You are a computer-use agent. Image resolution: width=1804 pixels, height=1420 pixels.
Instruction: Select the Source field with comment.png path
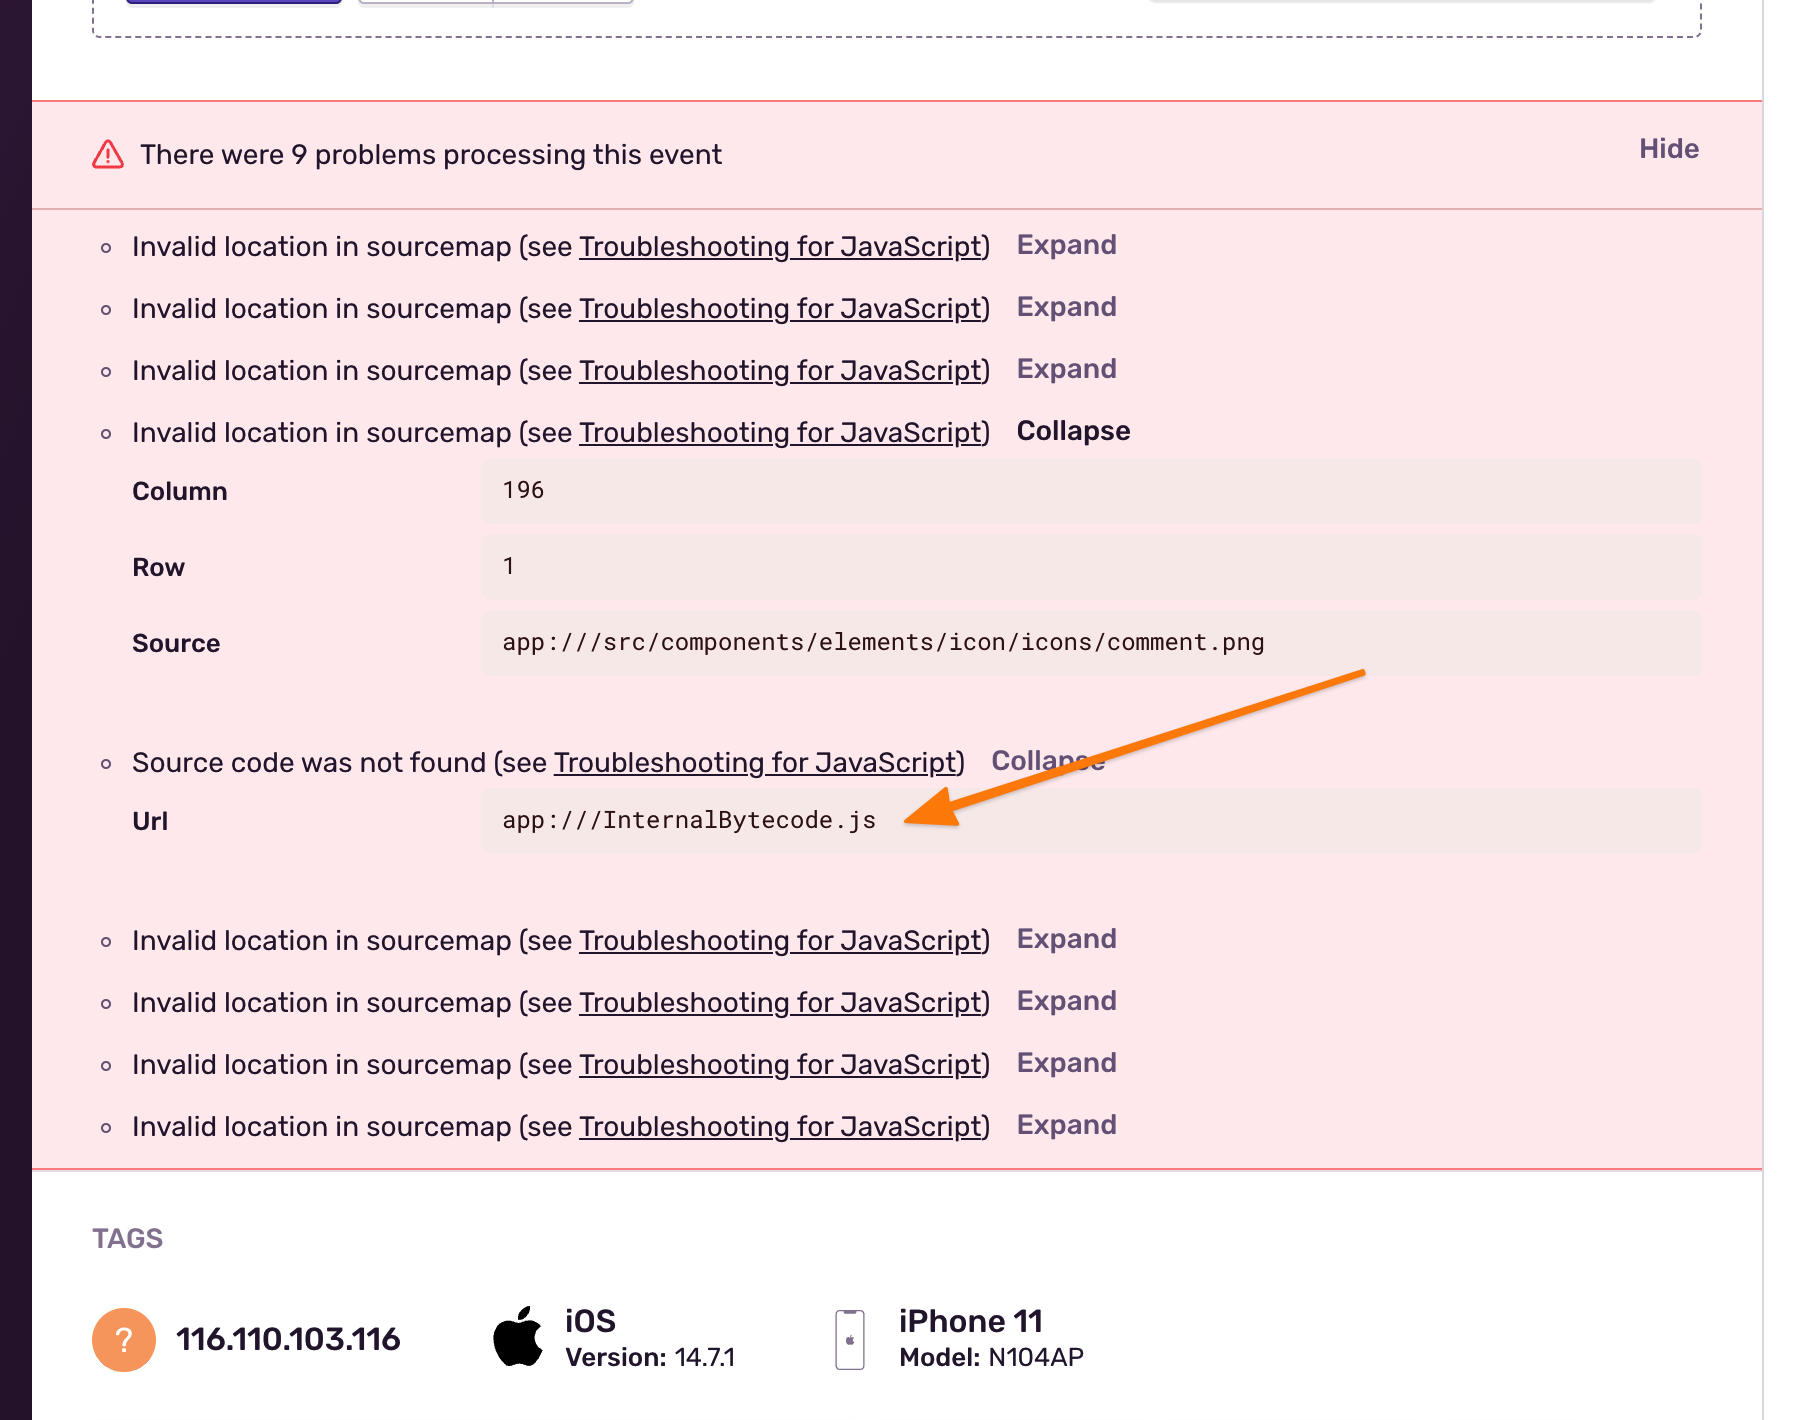tap(883, 643)
